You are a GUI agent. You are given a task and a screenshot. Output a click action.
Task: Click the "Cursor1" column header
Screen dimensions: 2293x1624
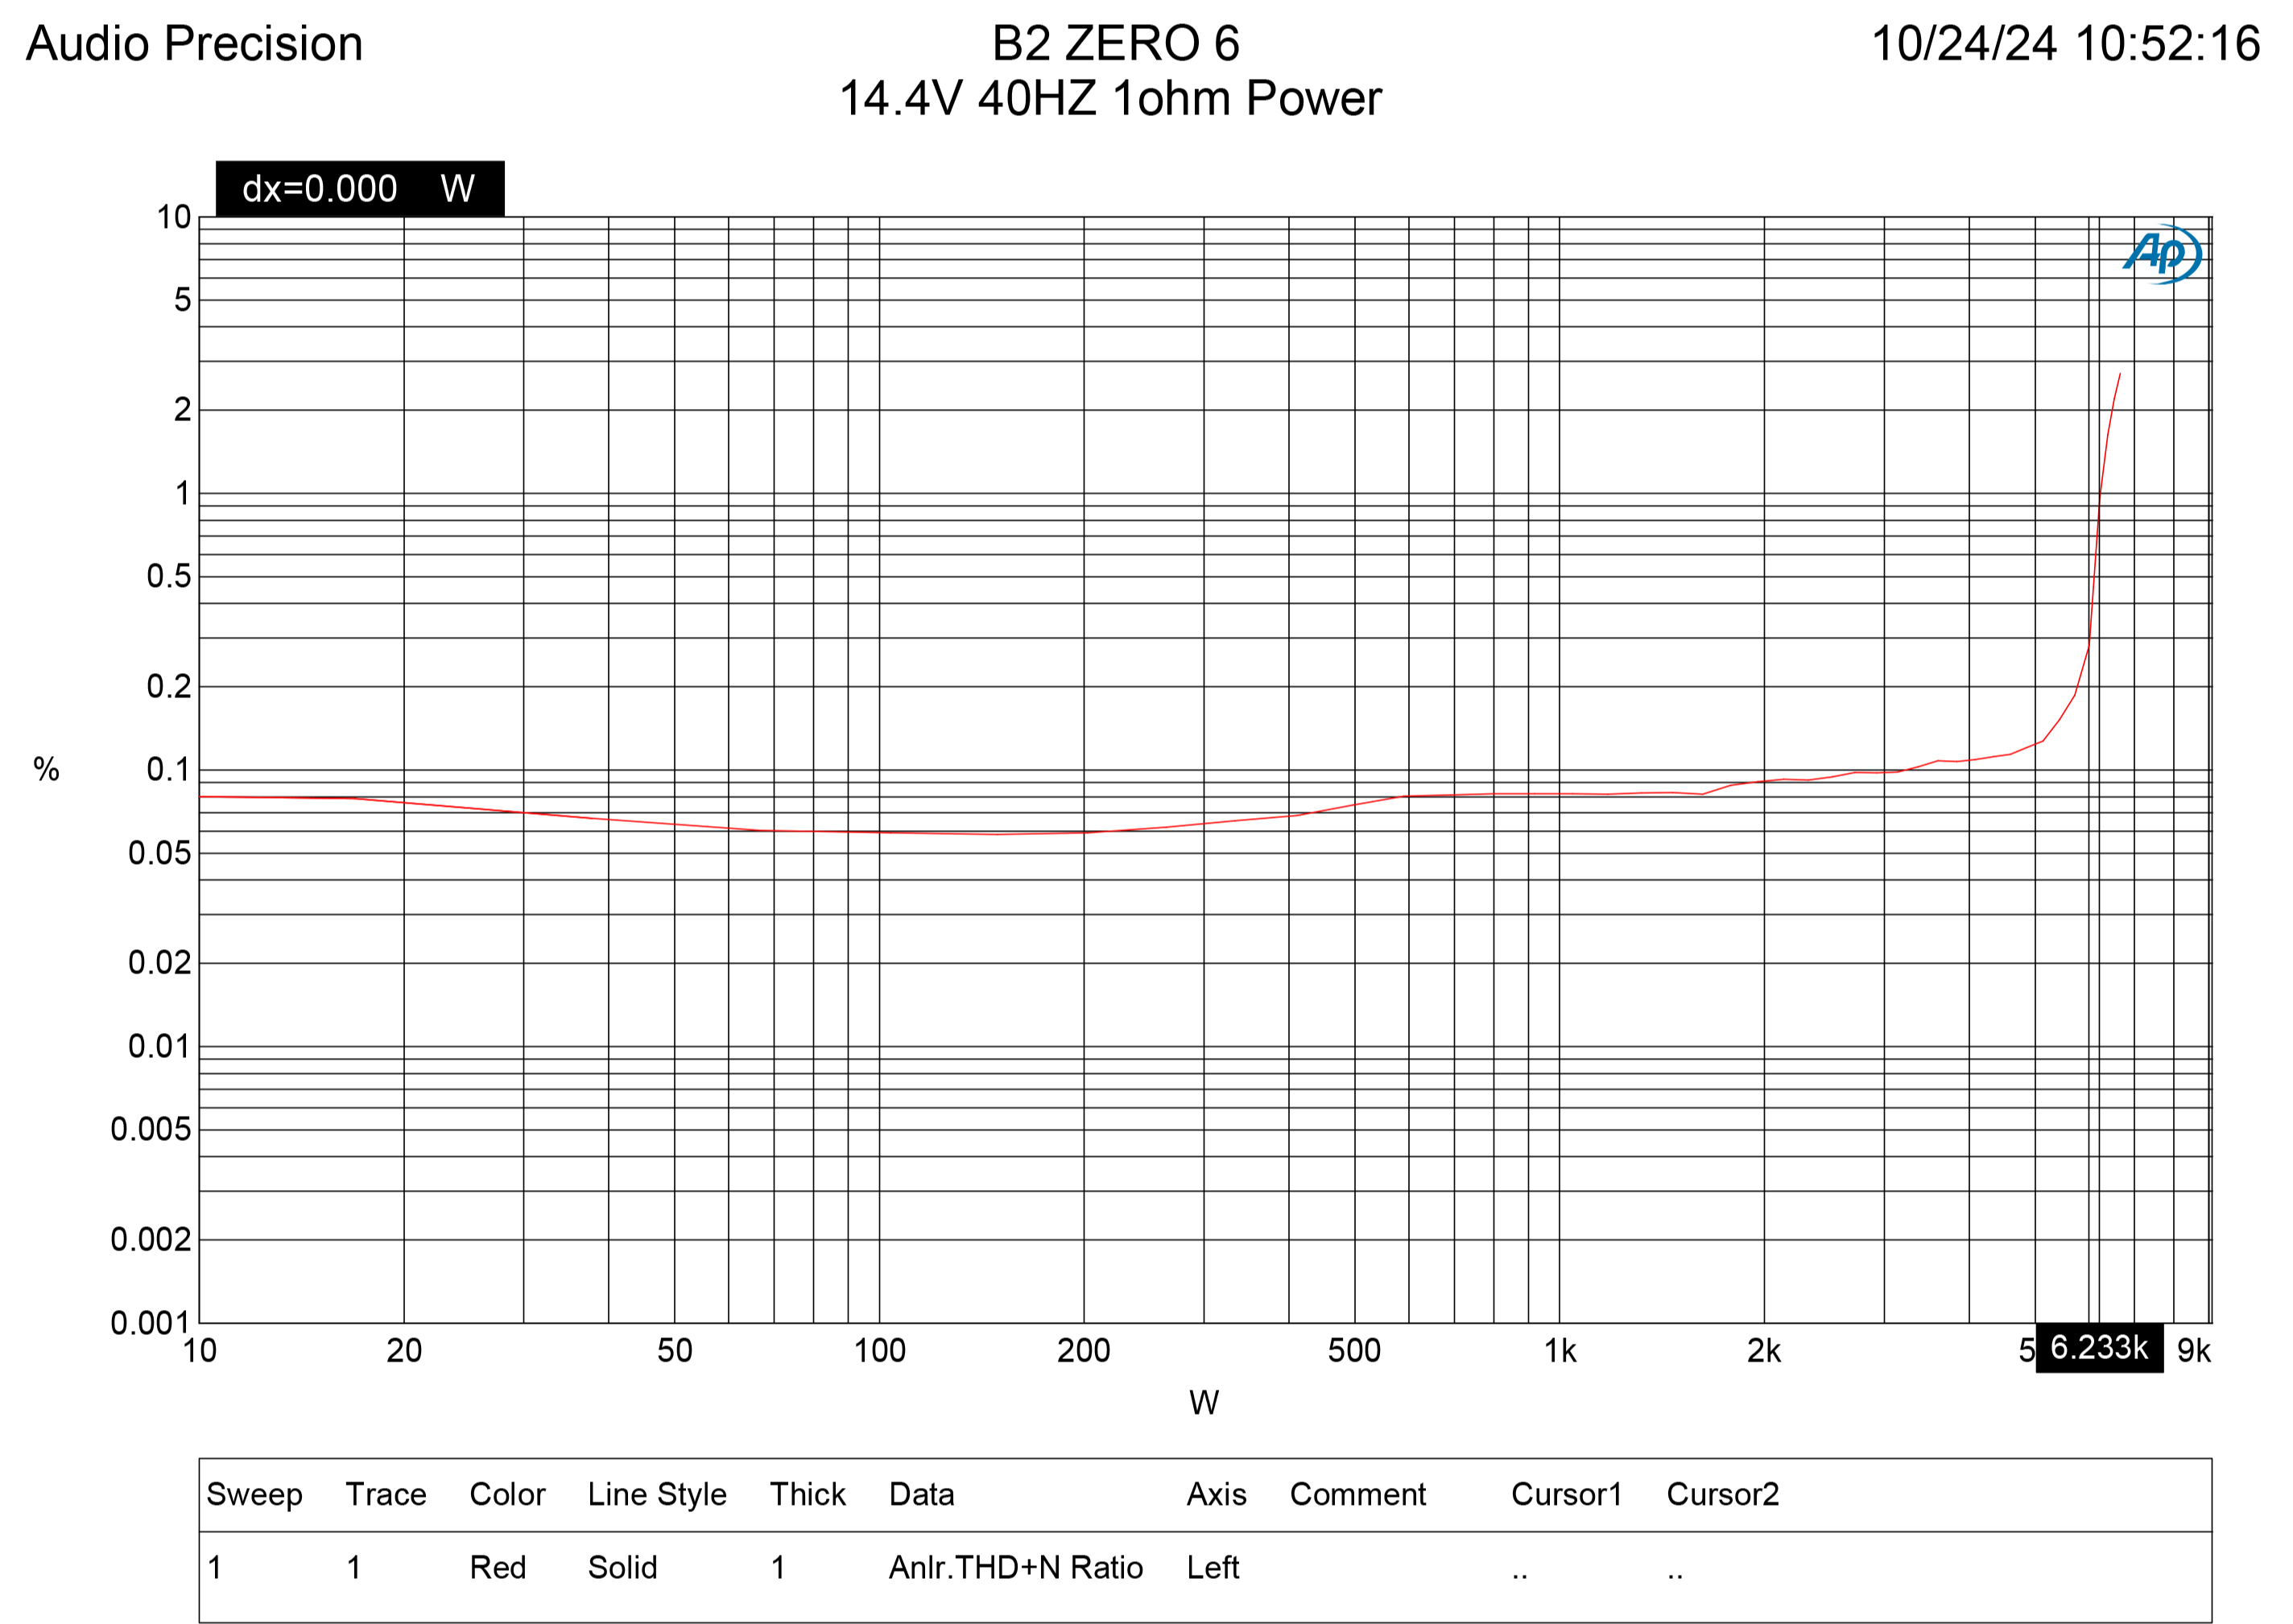[x=1567, y=1495]
